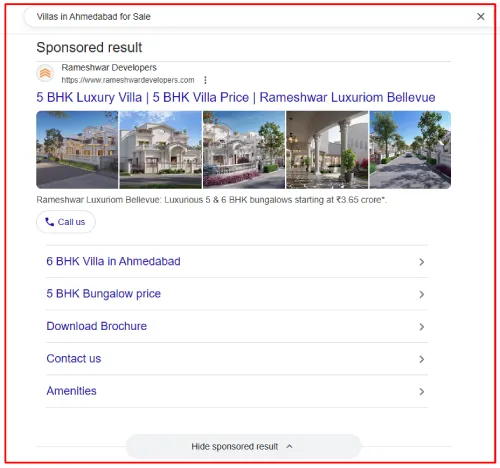This screenshot has width=500, height=468.
Task: Click chevron beside 6 BHK Villa in Ahmedabad
Action: tap(422, 262)
